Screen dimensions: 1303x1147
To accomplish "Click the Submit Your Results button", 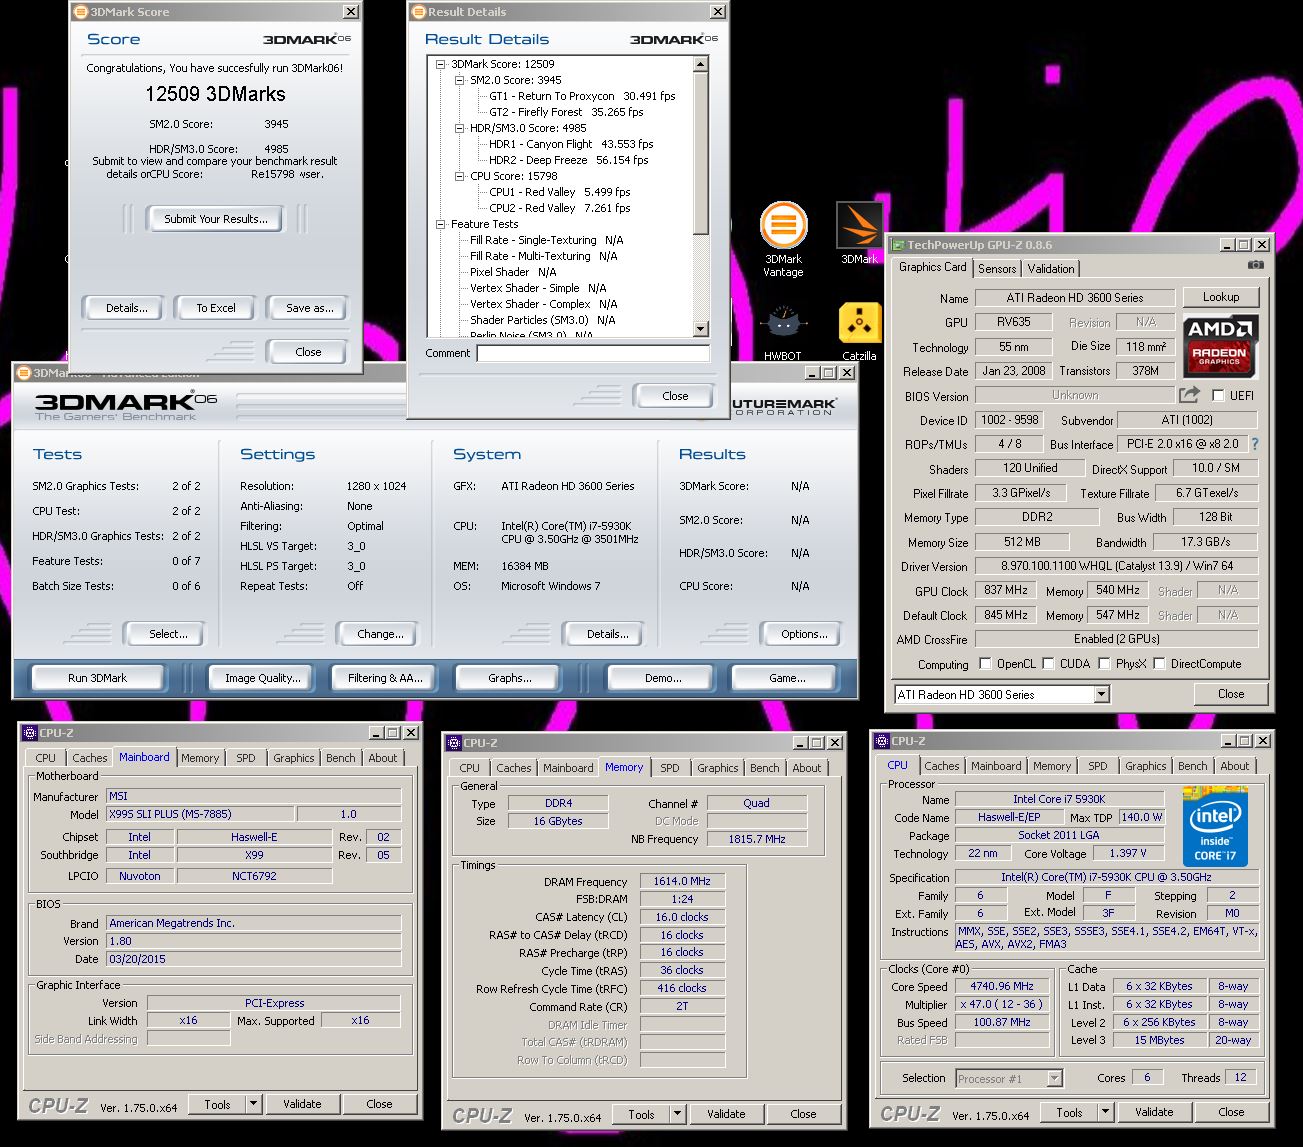I will [216, 219].
